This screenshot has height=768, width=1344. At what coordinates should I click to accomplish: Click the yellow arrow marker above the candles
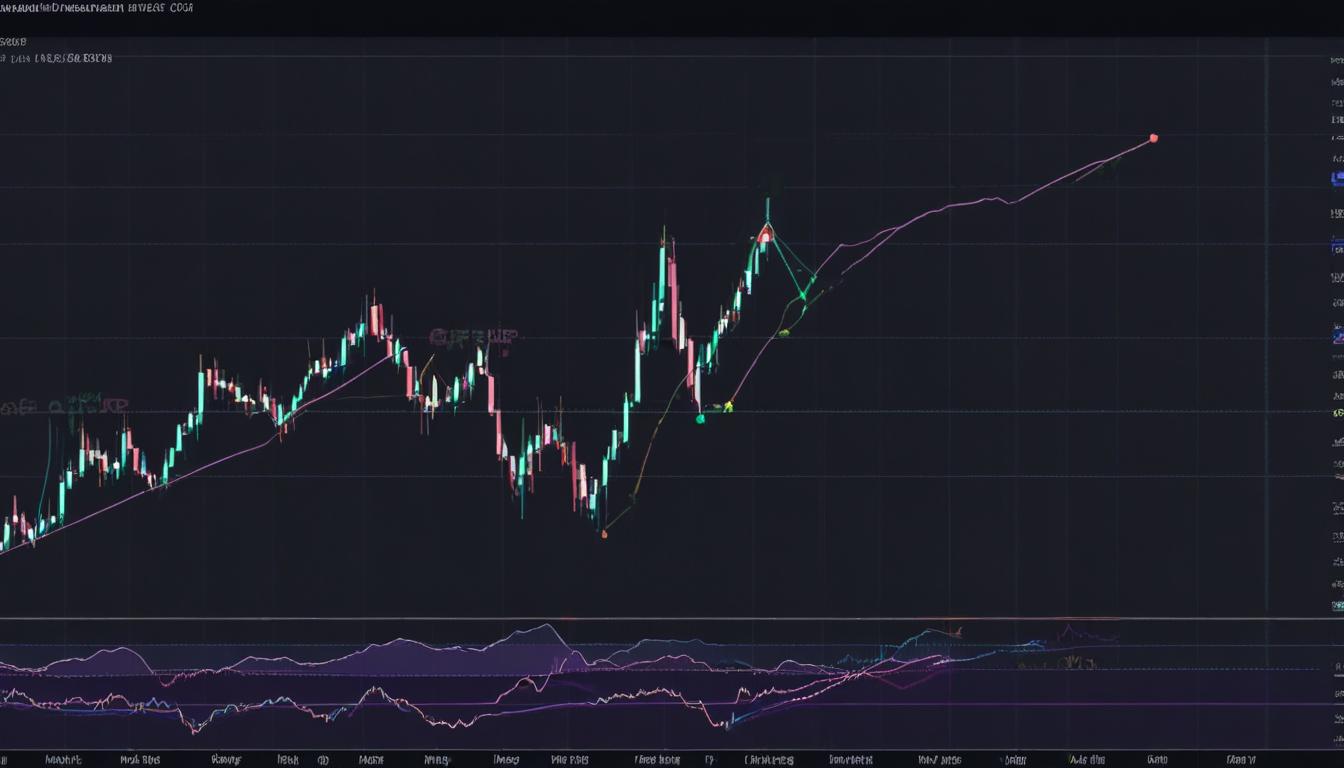(728, 404)
